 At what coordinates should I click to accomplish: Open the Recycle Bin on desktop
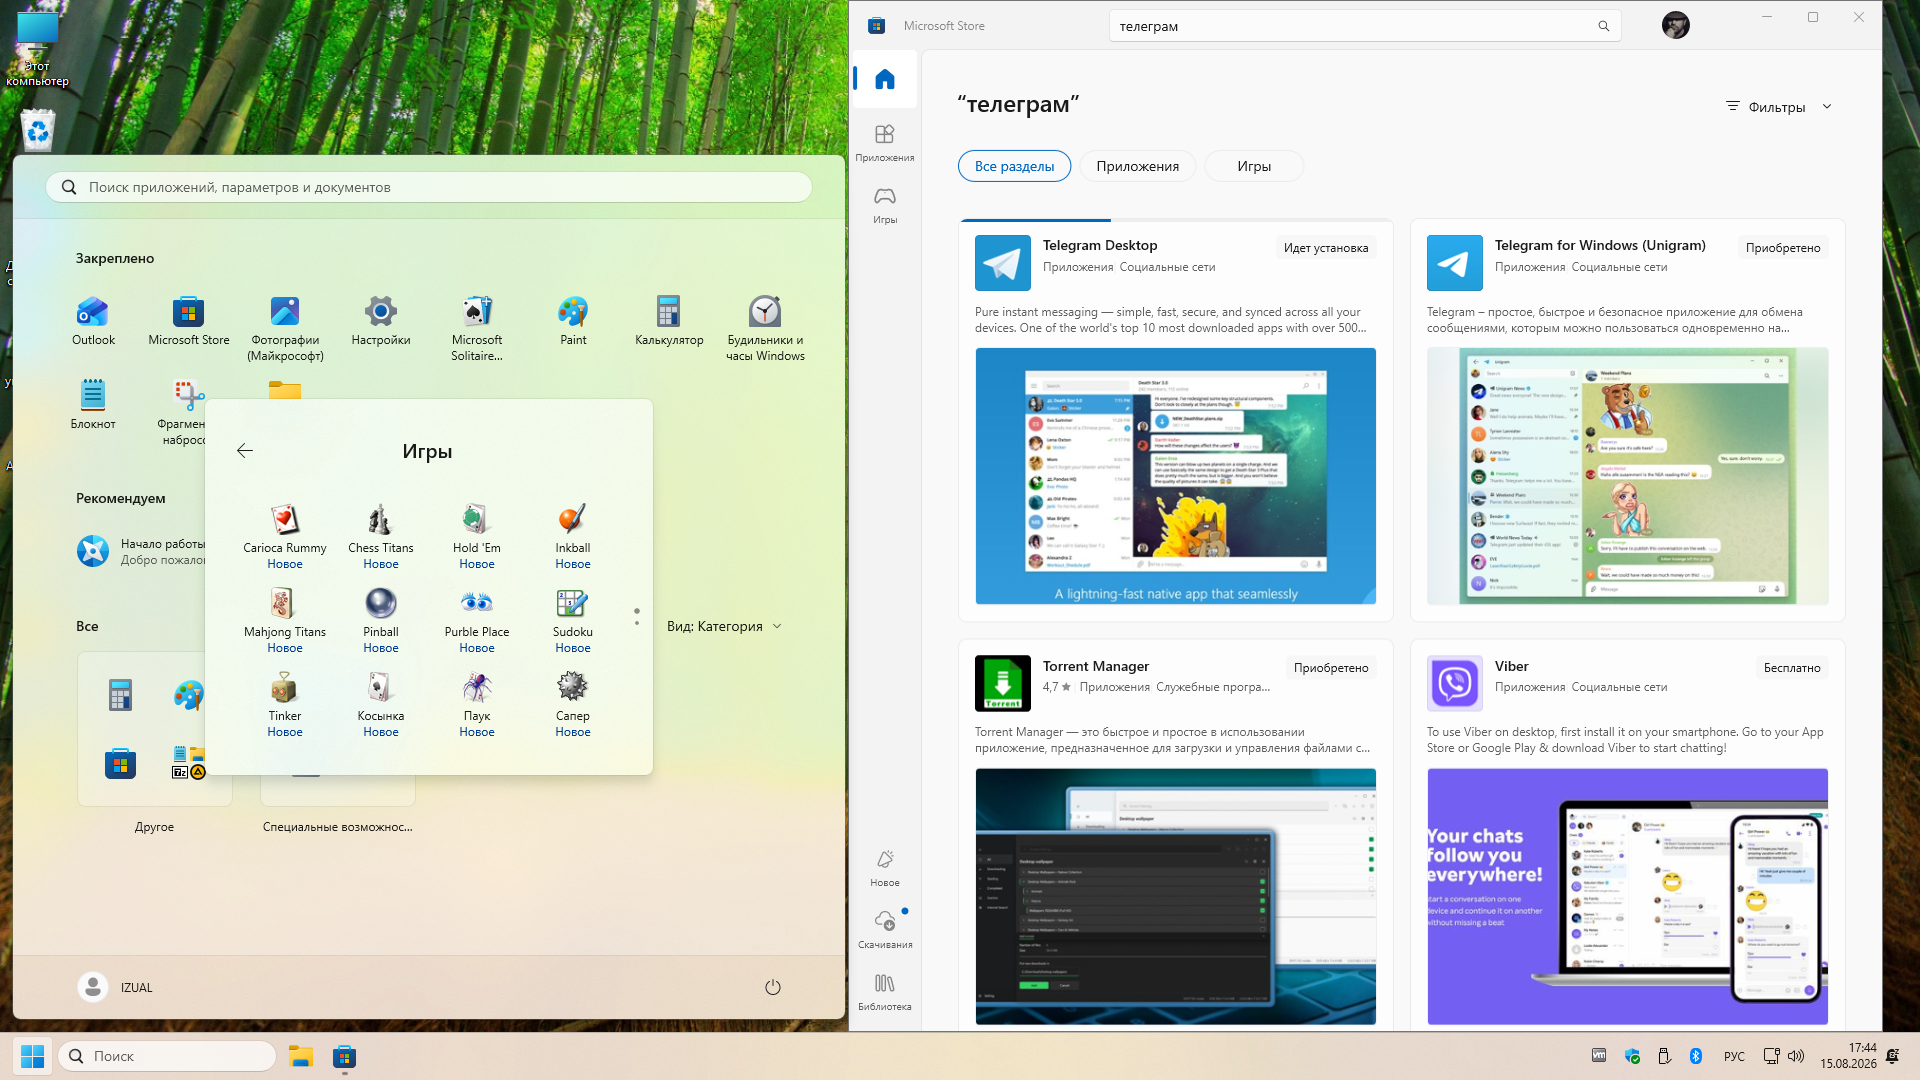tap(38, 131)
